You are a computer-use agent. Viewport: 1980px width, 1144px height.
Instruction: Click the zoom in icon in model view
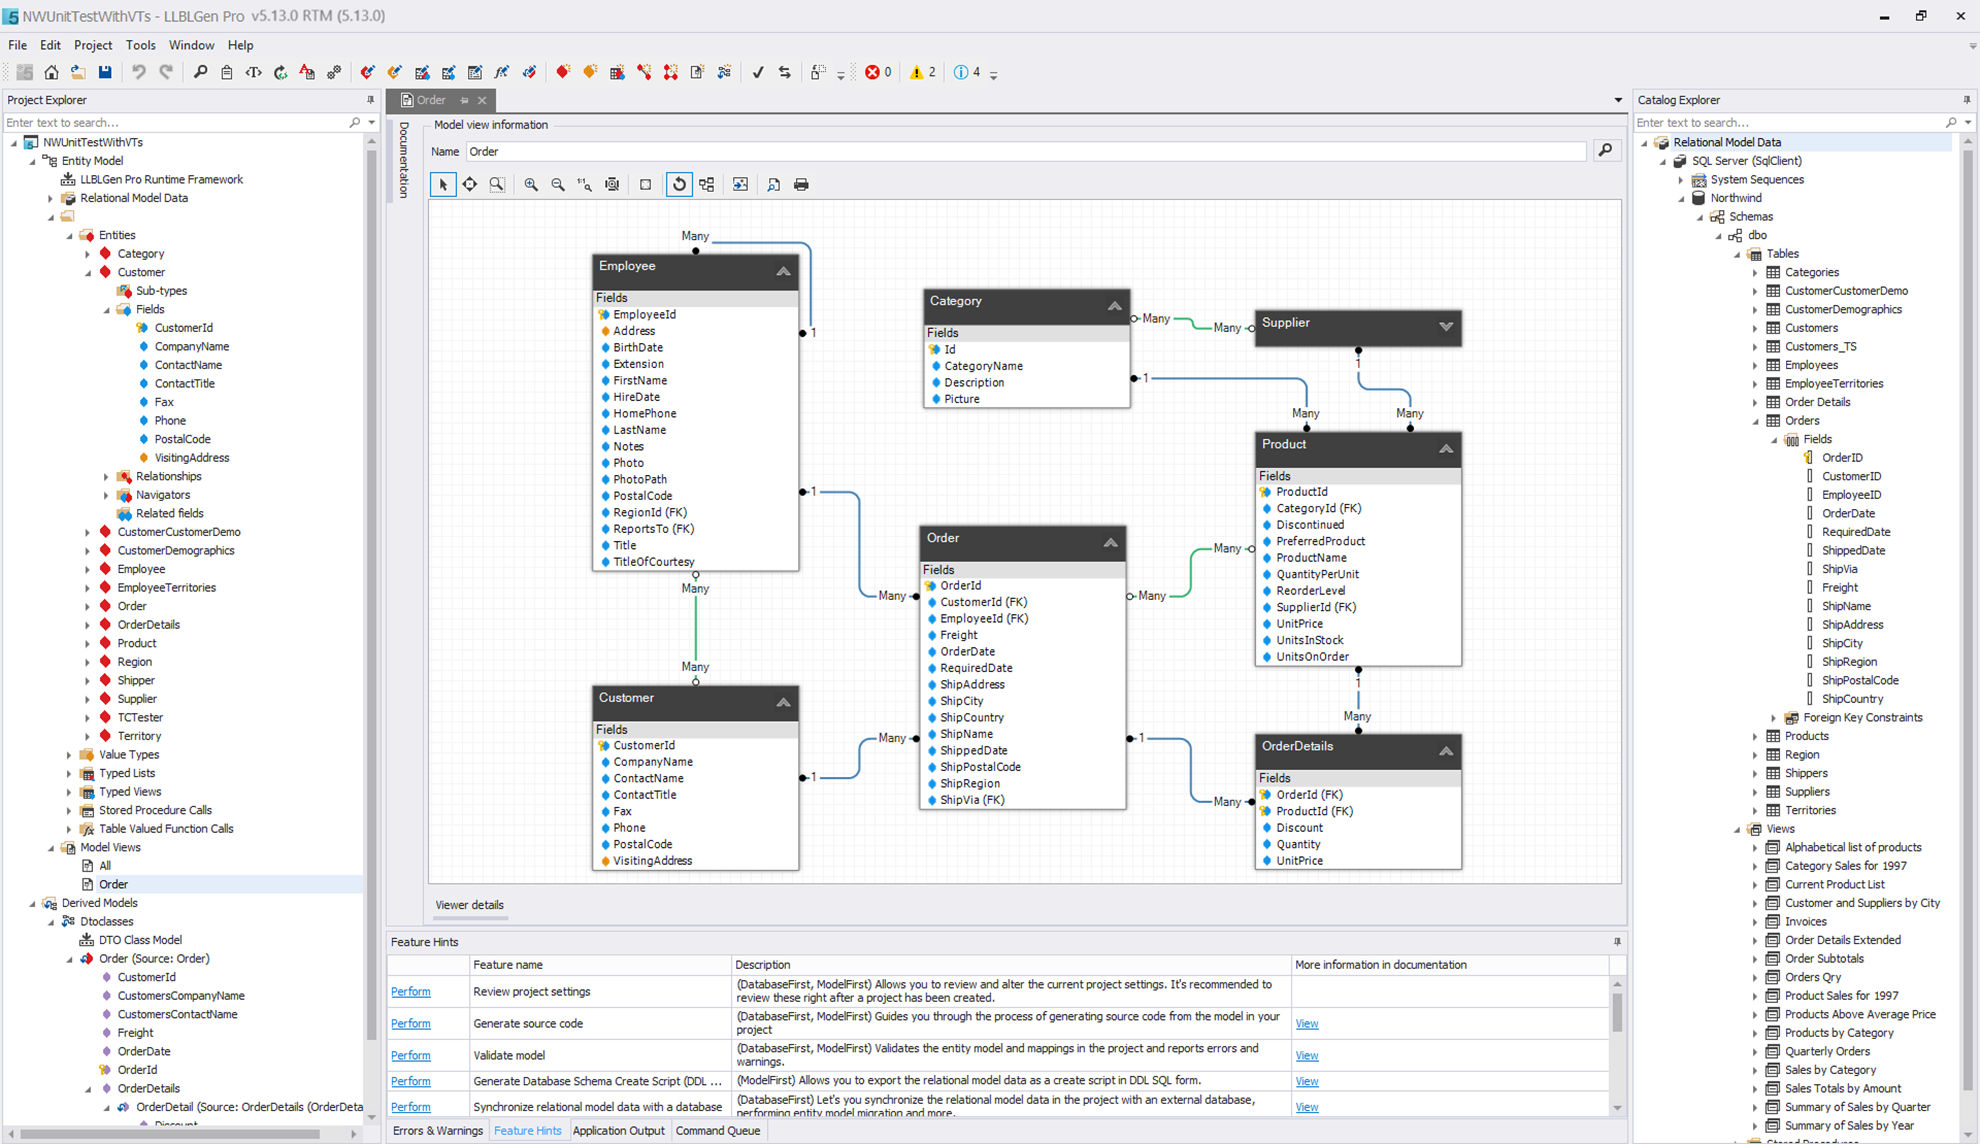point(531,184)
